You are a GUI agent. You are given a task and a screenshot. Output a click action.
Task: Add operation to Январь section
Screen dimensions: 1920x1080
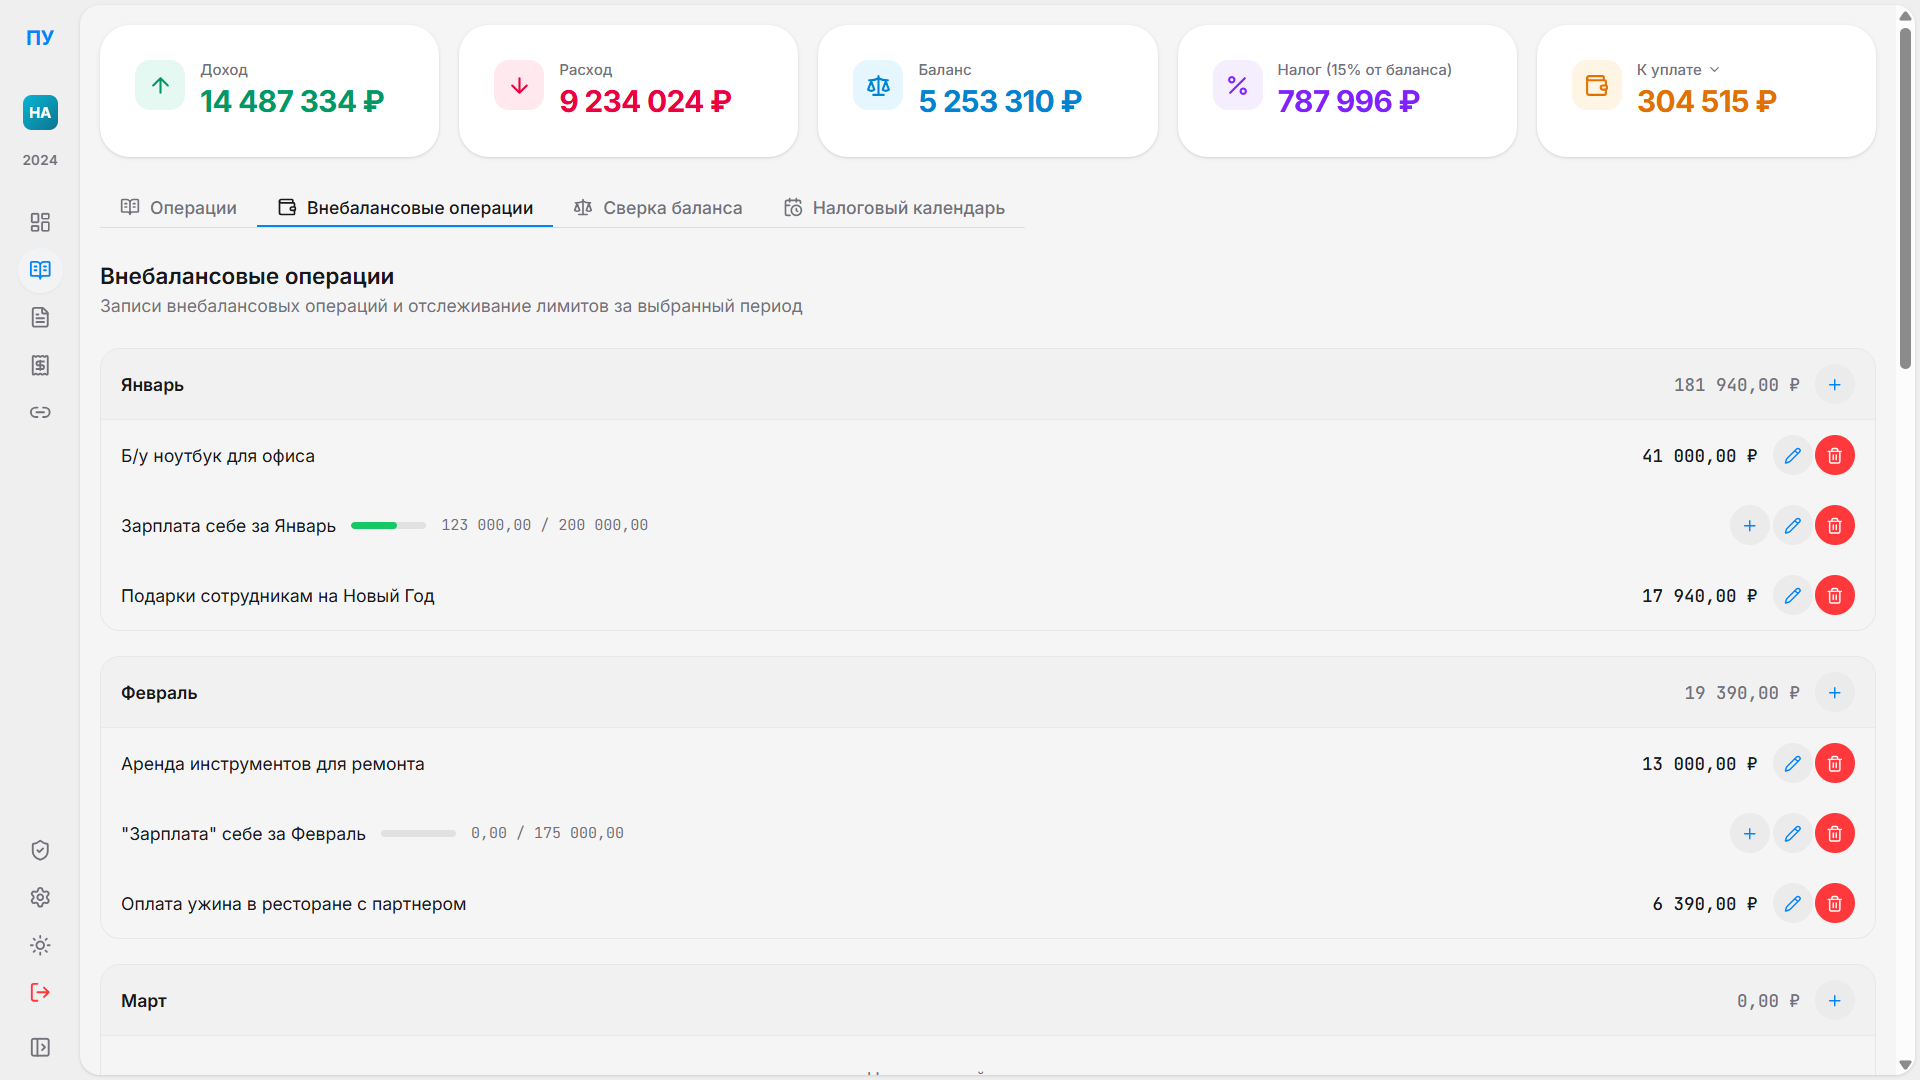[1834, 385]
